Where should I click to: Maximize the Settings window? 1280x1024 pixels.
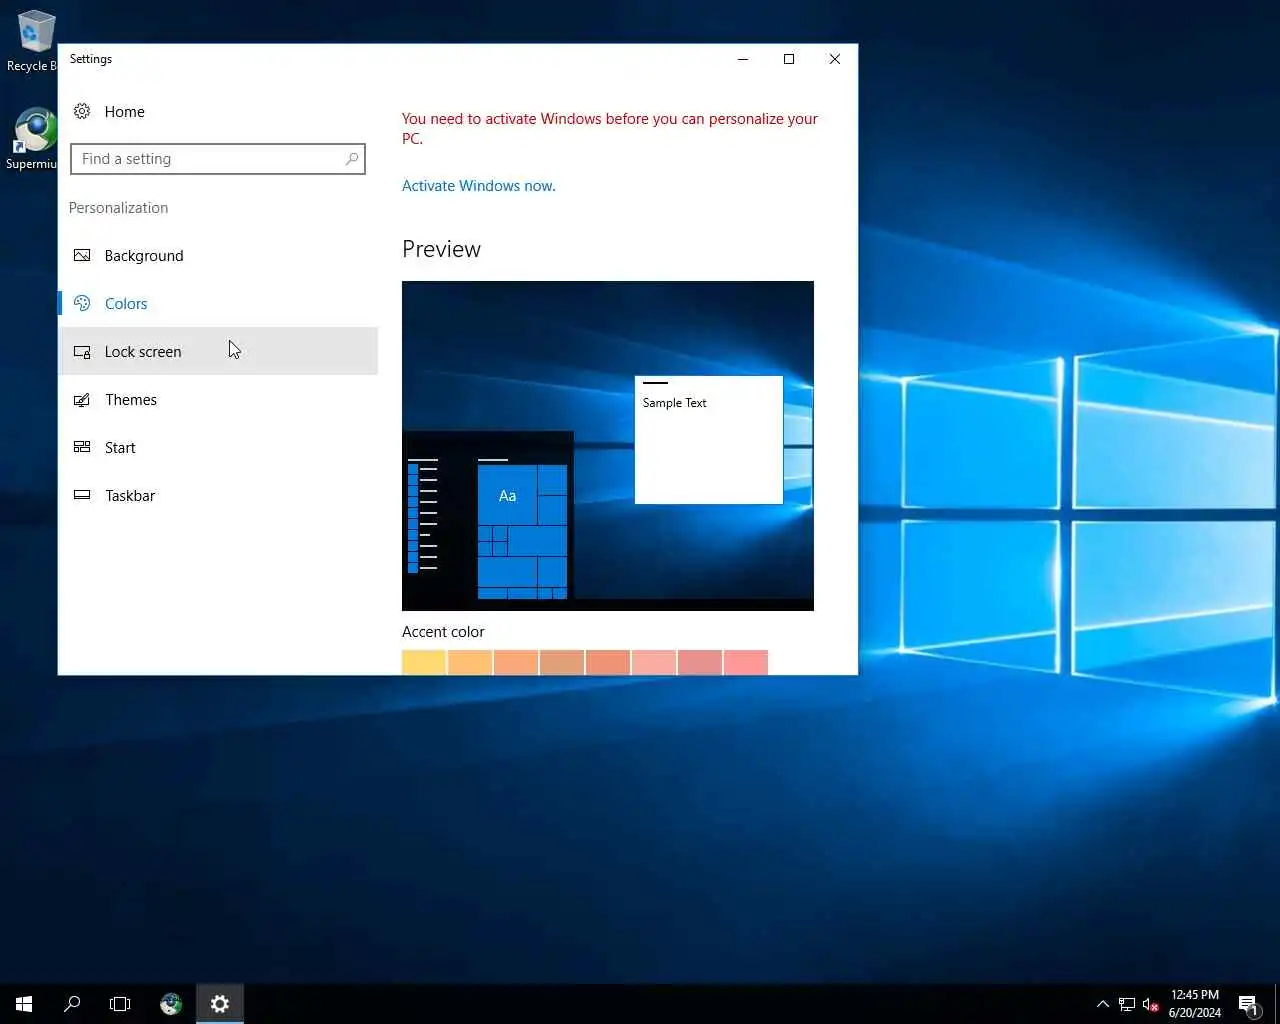click(x=789, y=59)
